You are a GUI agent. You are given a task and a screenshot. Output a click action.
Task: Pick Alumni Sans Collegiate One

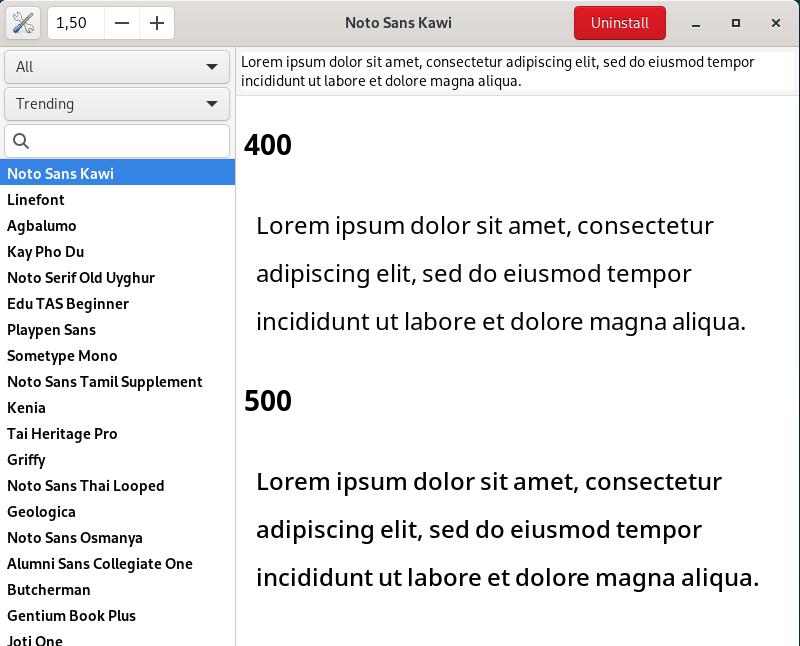click(x=117, y=564)
